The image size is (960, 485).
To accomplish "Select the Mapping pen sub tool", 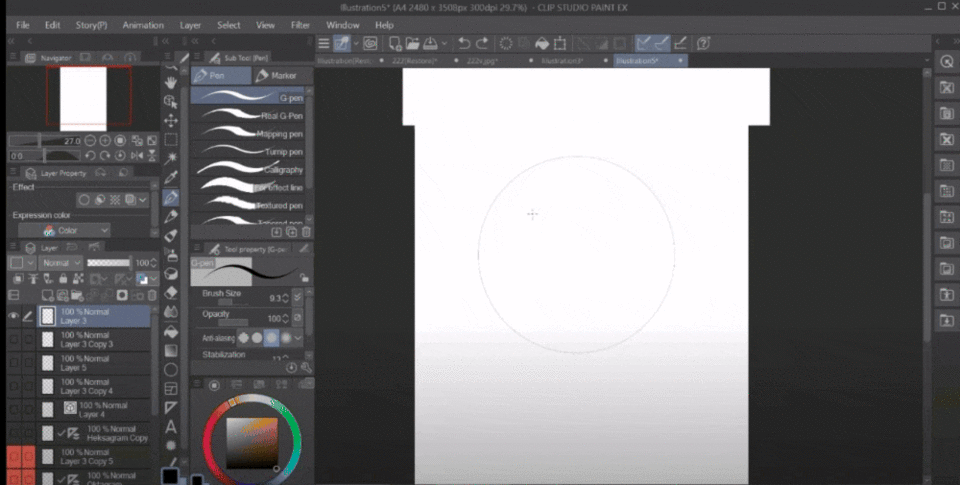I will click(x=248, y=133).
